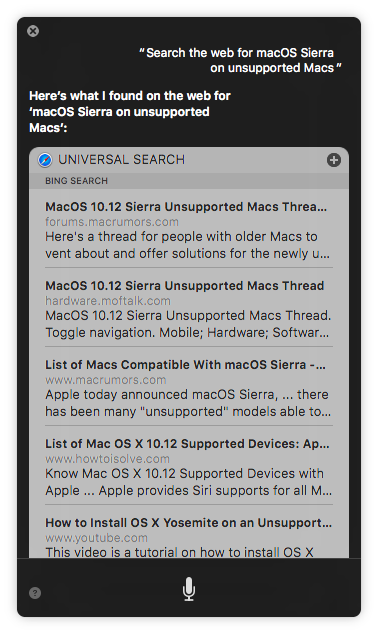378x634 pixels.
Task: Click the 'Here's a thread for people' snippet
Action: coord(188,245)
